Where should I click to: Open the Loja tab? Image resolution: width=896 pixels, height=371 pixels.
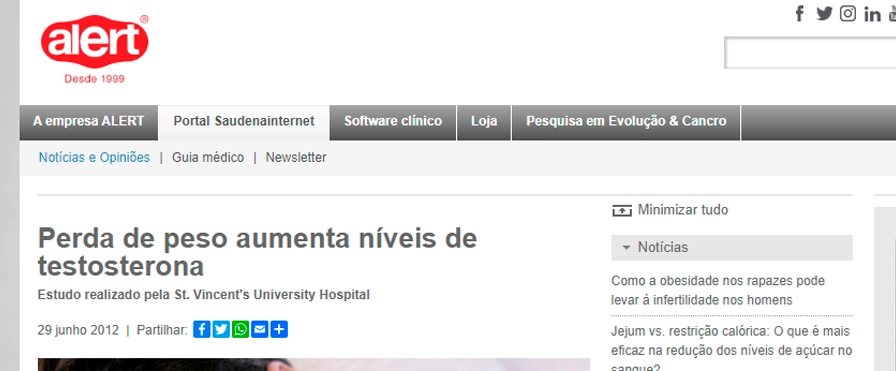[x=484, y=122]
